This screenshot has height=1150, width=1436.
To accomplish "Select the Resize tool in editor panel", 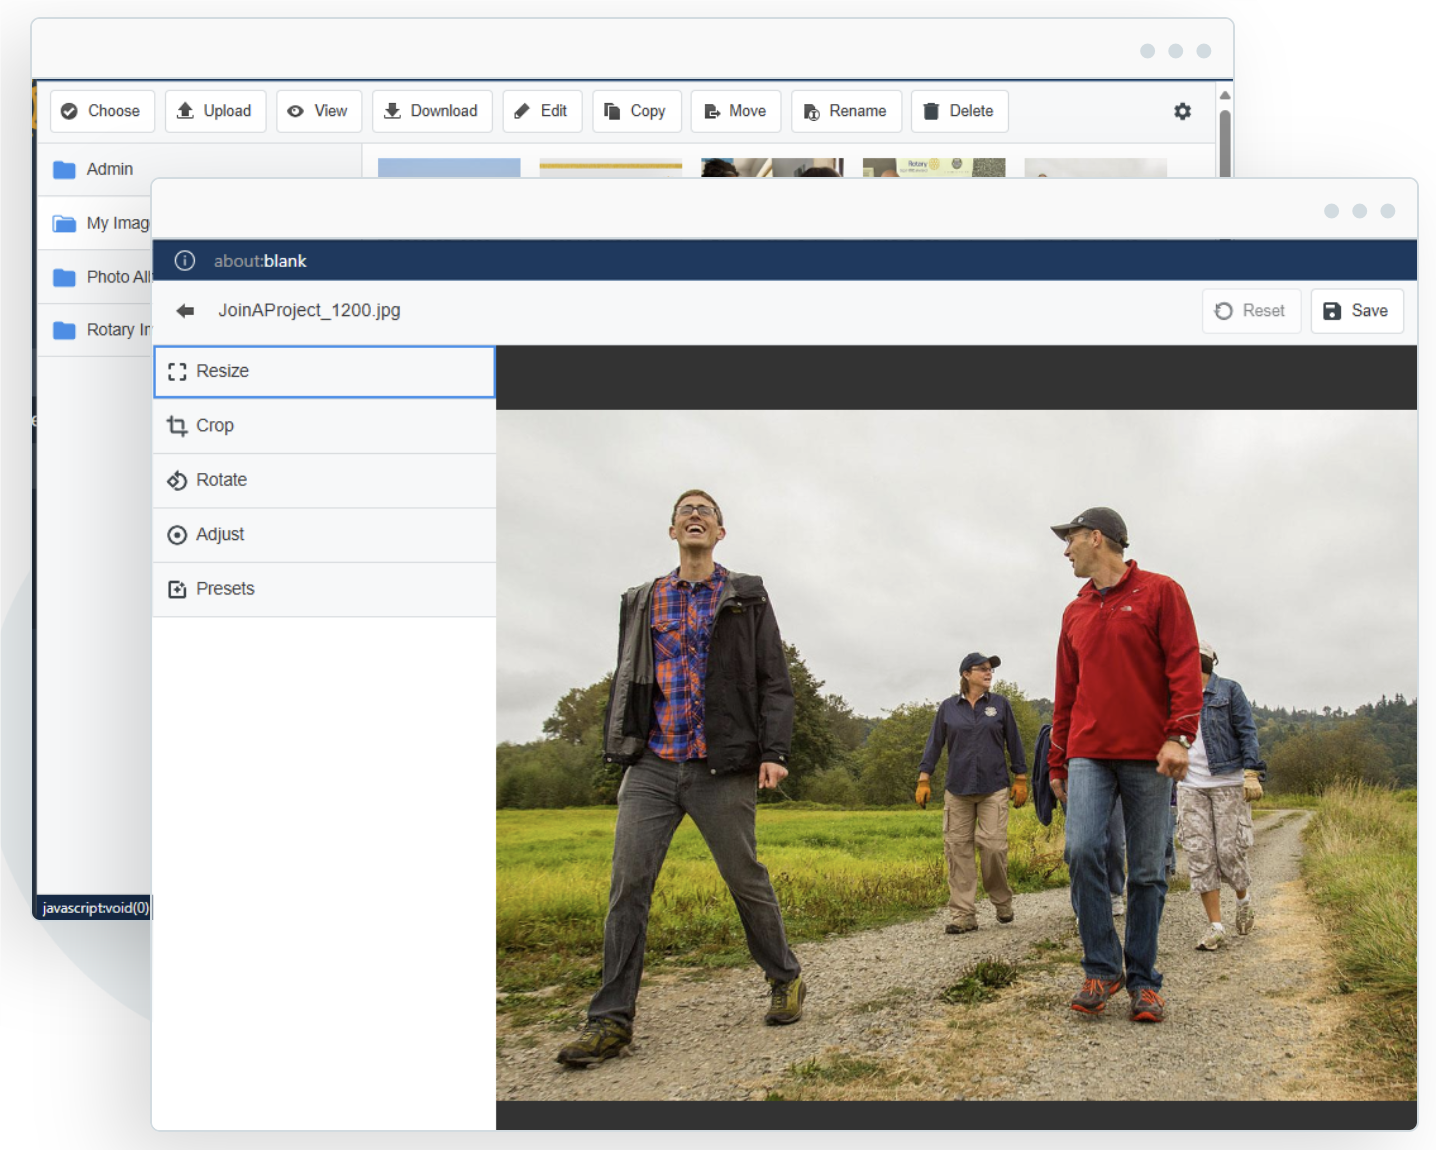I will tap(324, 372).
